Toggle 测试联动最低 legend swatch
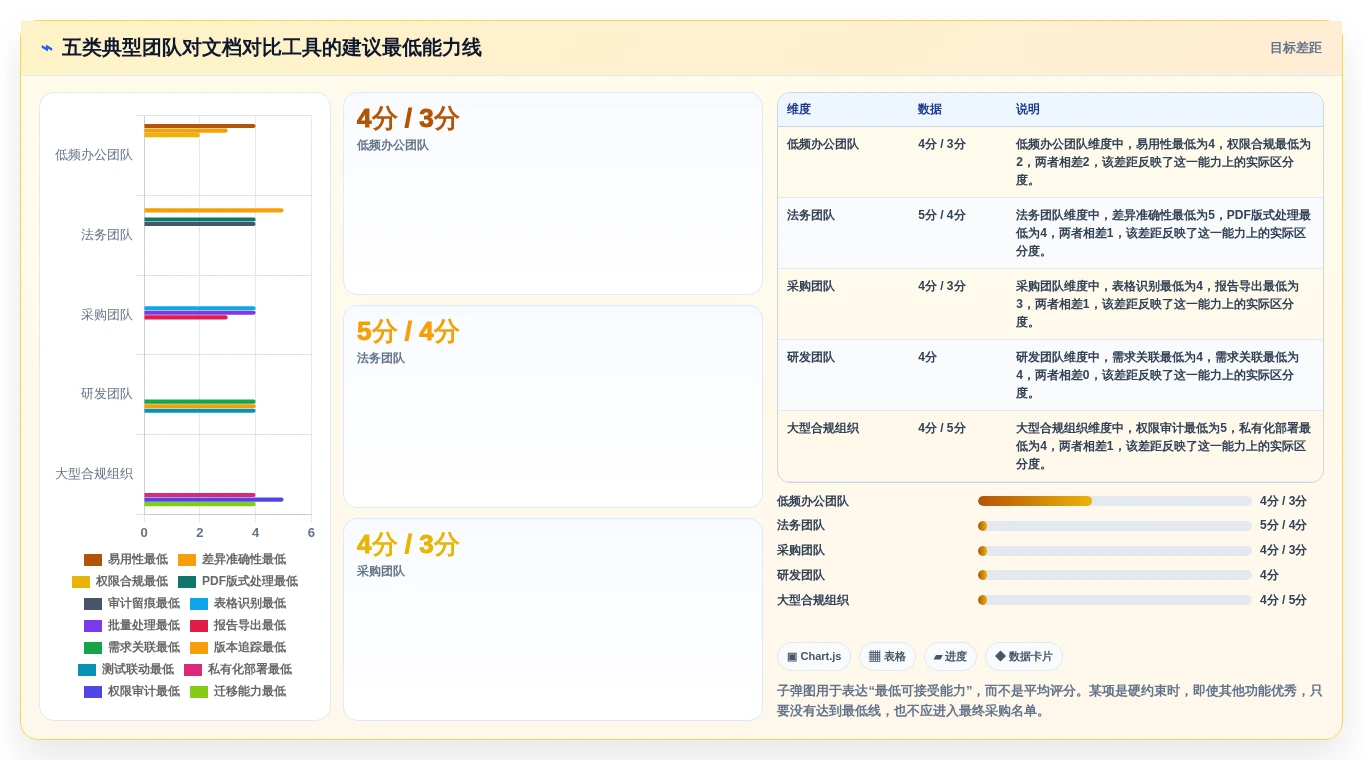The height and width of the screenshot is (760, 1363). 87,670
